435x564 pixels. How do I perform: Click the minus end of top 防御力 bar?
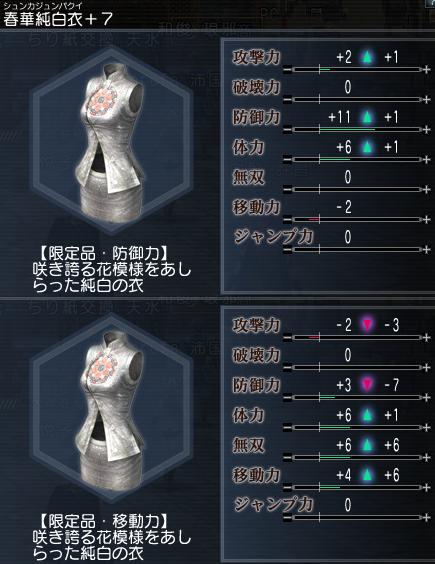[287, 129]
